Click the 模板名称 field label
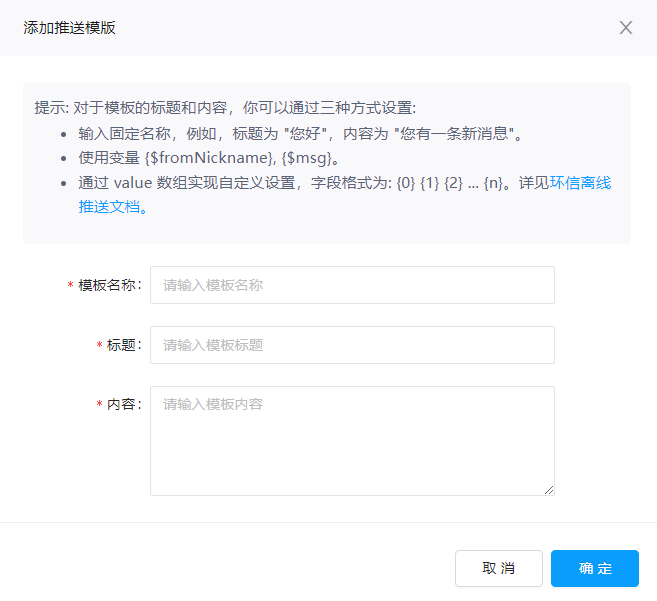Screen dimensions: 657x601 coord(110,285)
